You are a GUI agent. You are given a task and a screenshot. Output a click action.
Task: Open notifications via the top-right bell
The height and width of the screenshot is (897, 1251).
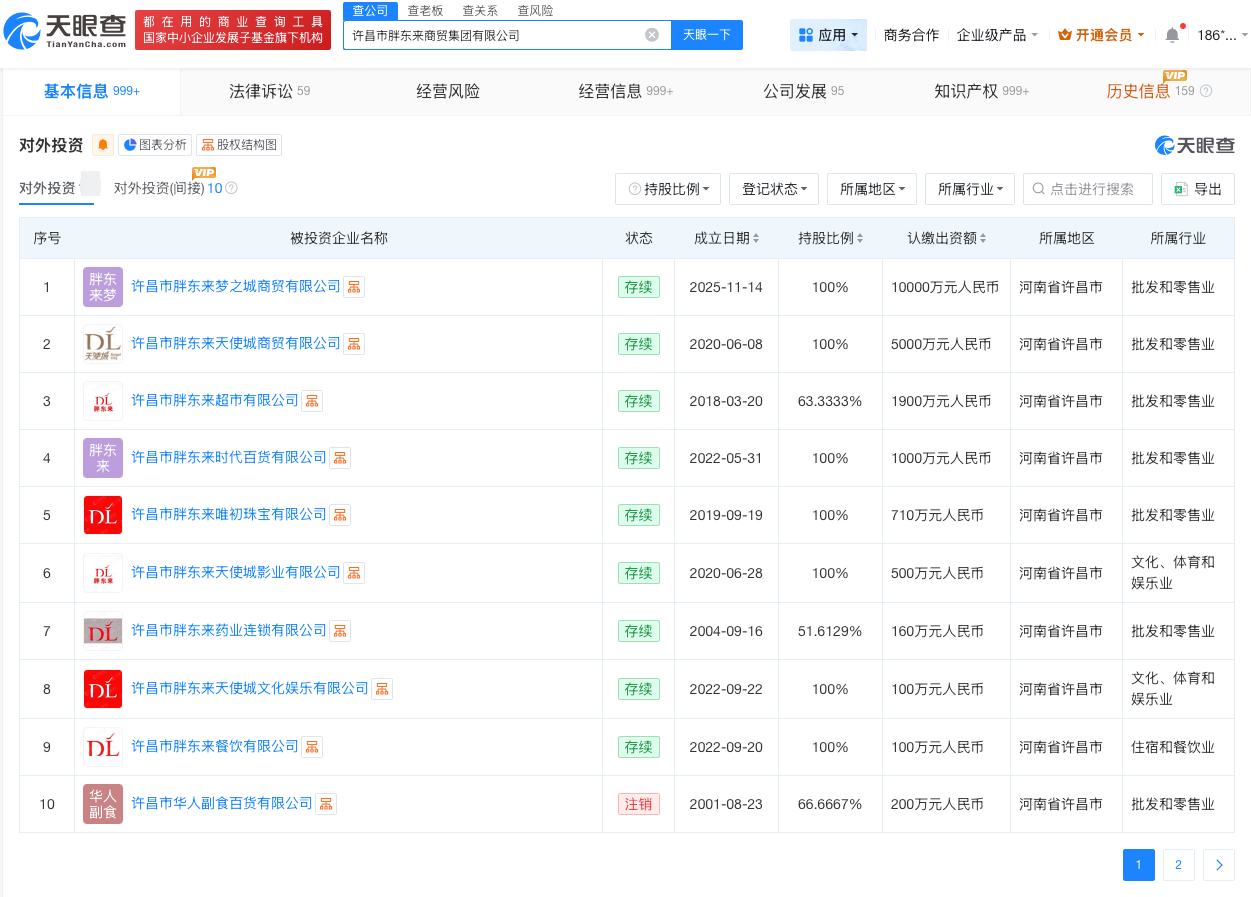point(1171,34)
